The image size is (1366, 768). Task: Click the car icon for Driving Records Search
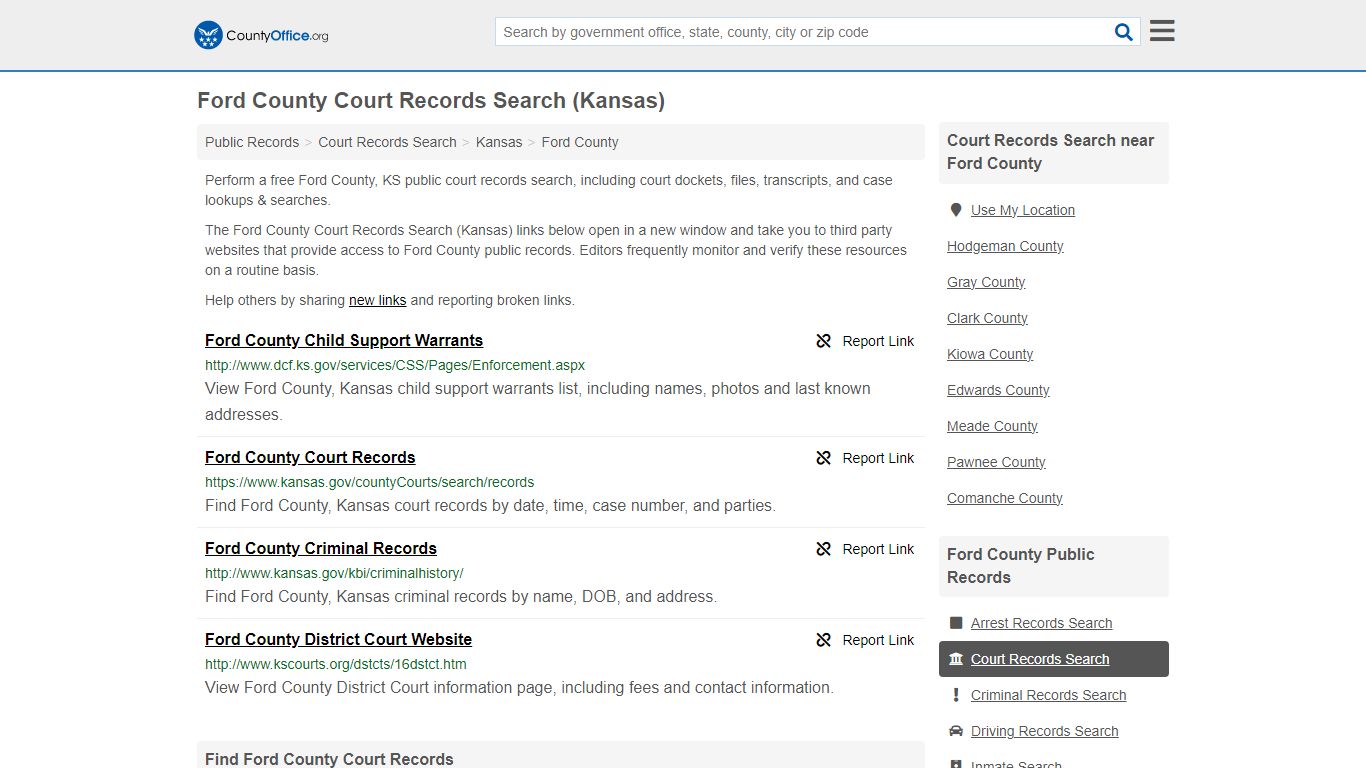coord(956,731)
